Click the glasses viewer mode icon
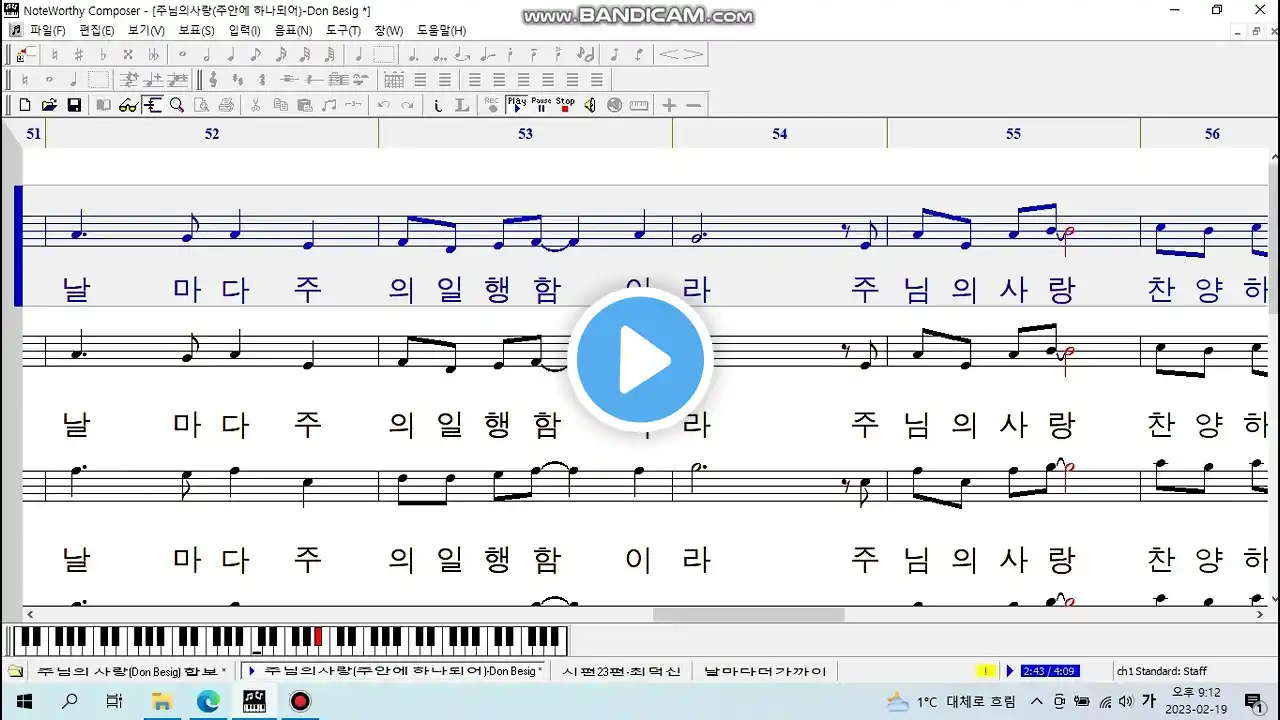Screen dimensions: 1280x720 128,105
